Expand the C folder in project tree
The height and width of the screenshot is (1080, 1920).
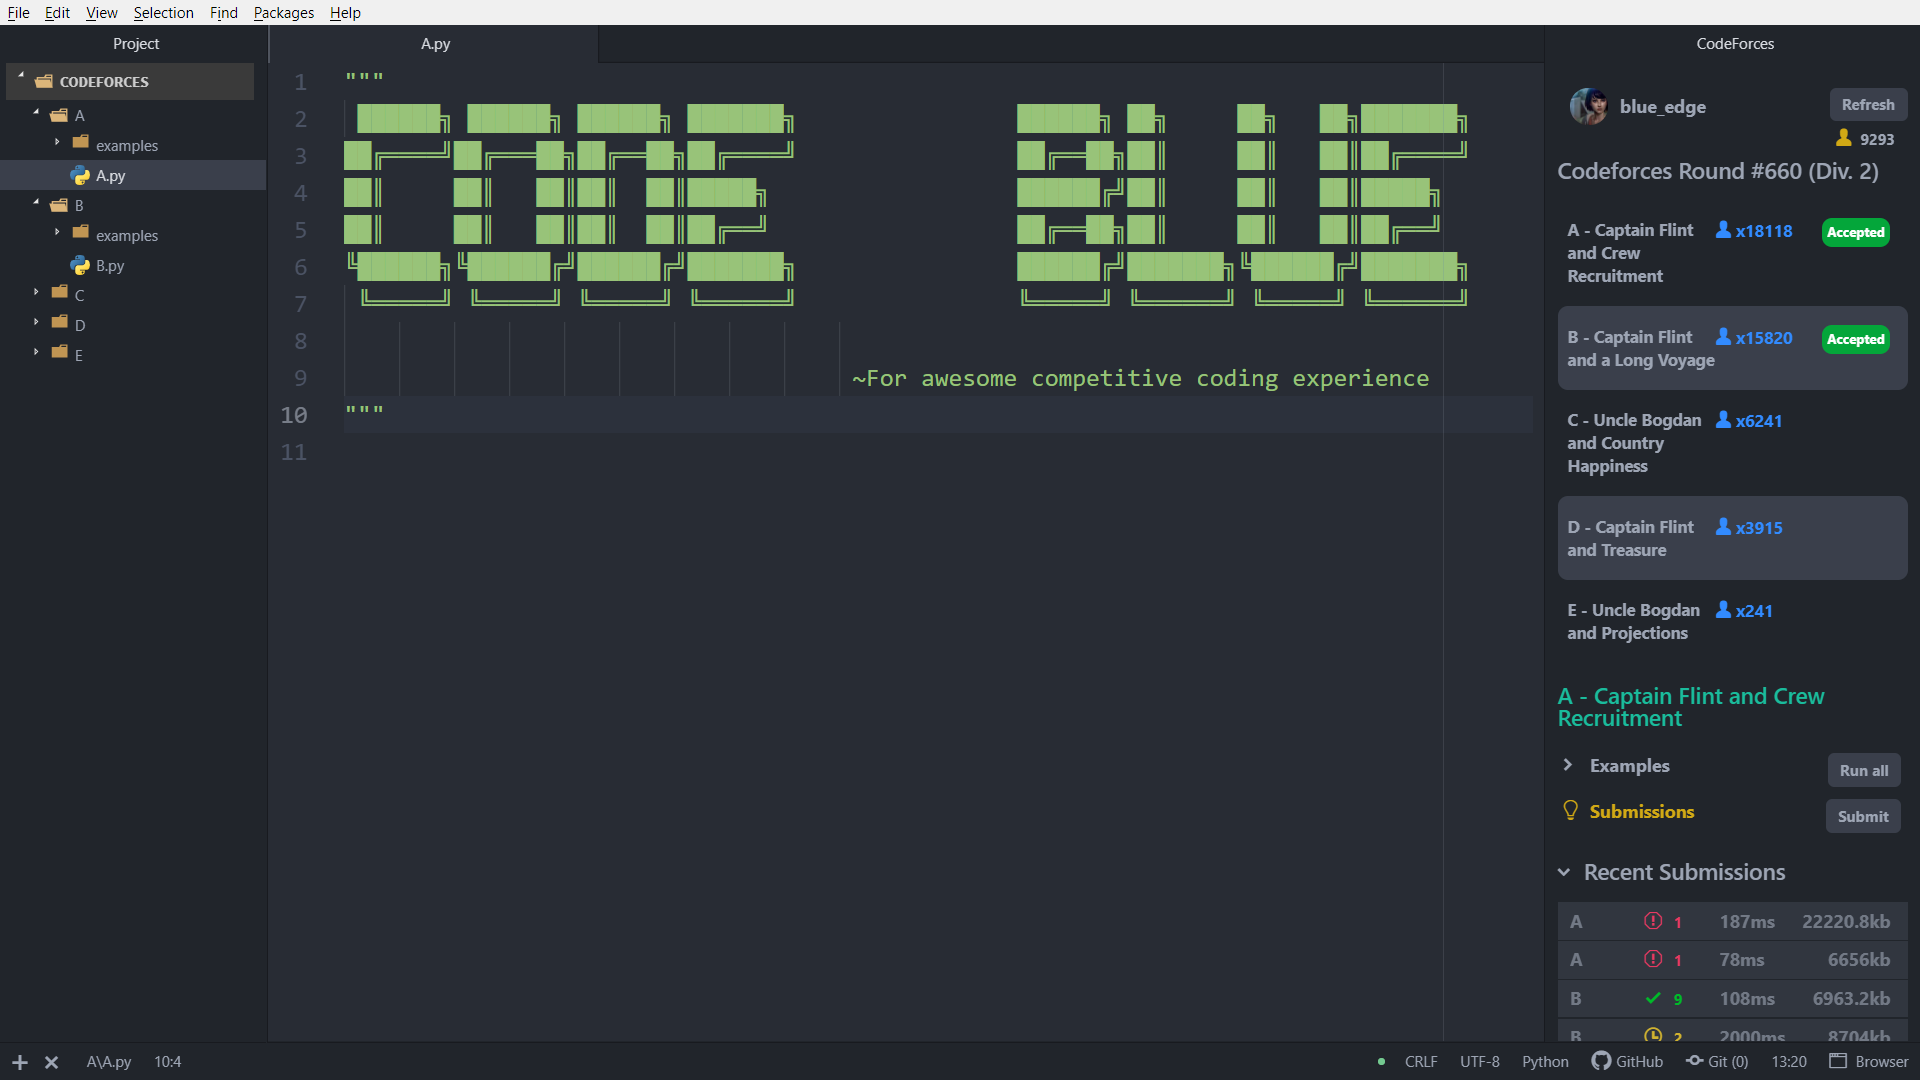[x=36, y=293]
